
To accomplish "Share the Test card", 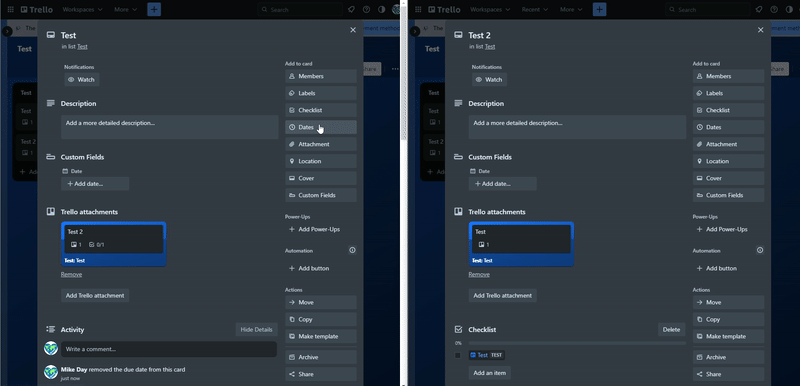I will [321, 374].
